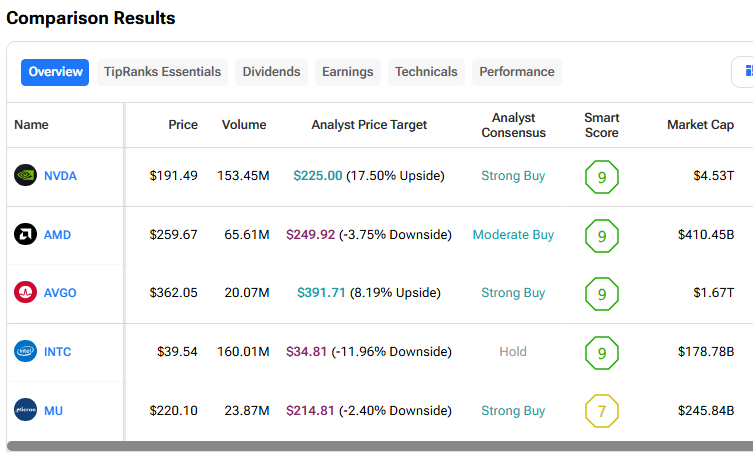Image resolution: width=753 pixels, height=461 pixels.
Task: Open the Dividends tab
Action: (271, 72)
